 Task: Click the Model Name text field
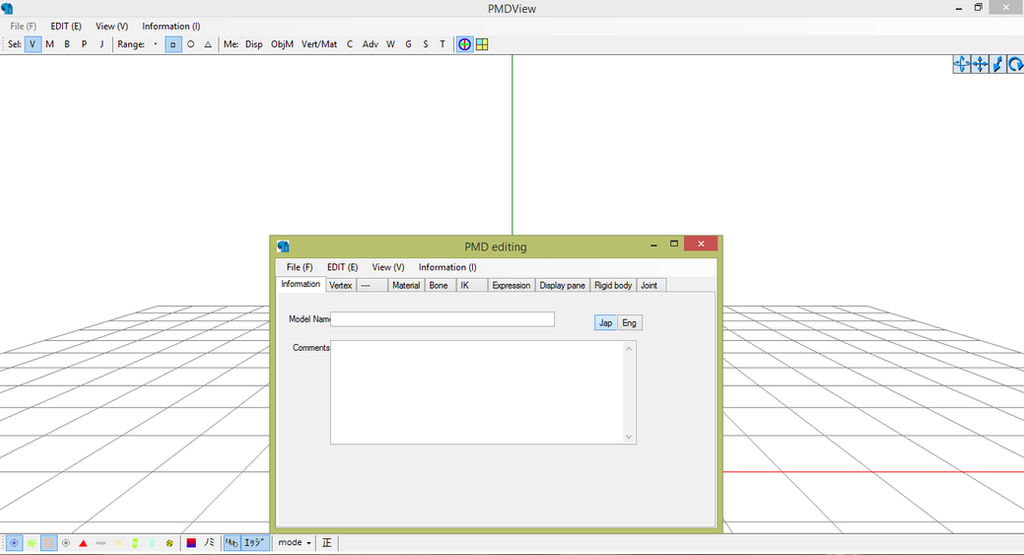coord(442,319)
